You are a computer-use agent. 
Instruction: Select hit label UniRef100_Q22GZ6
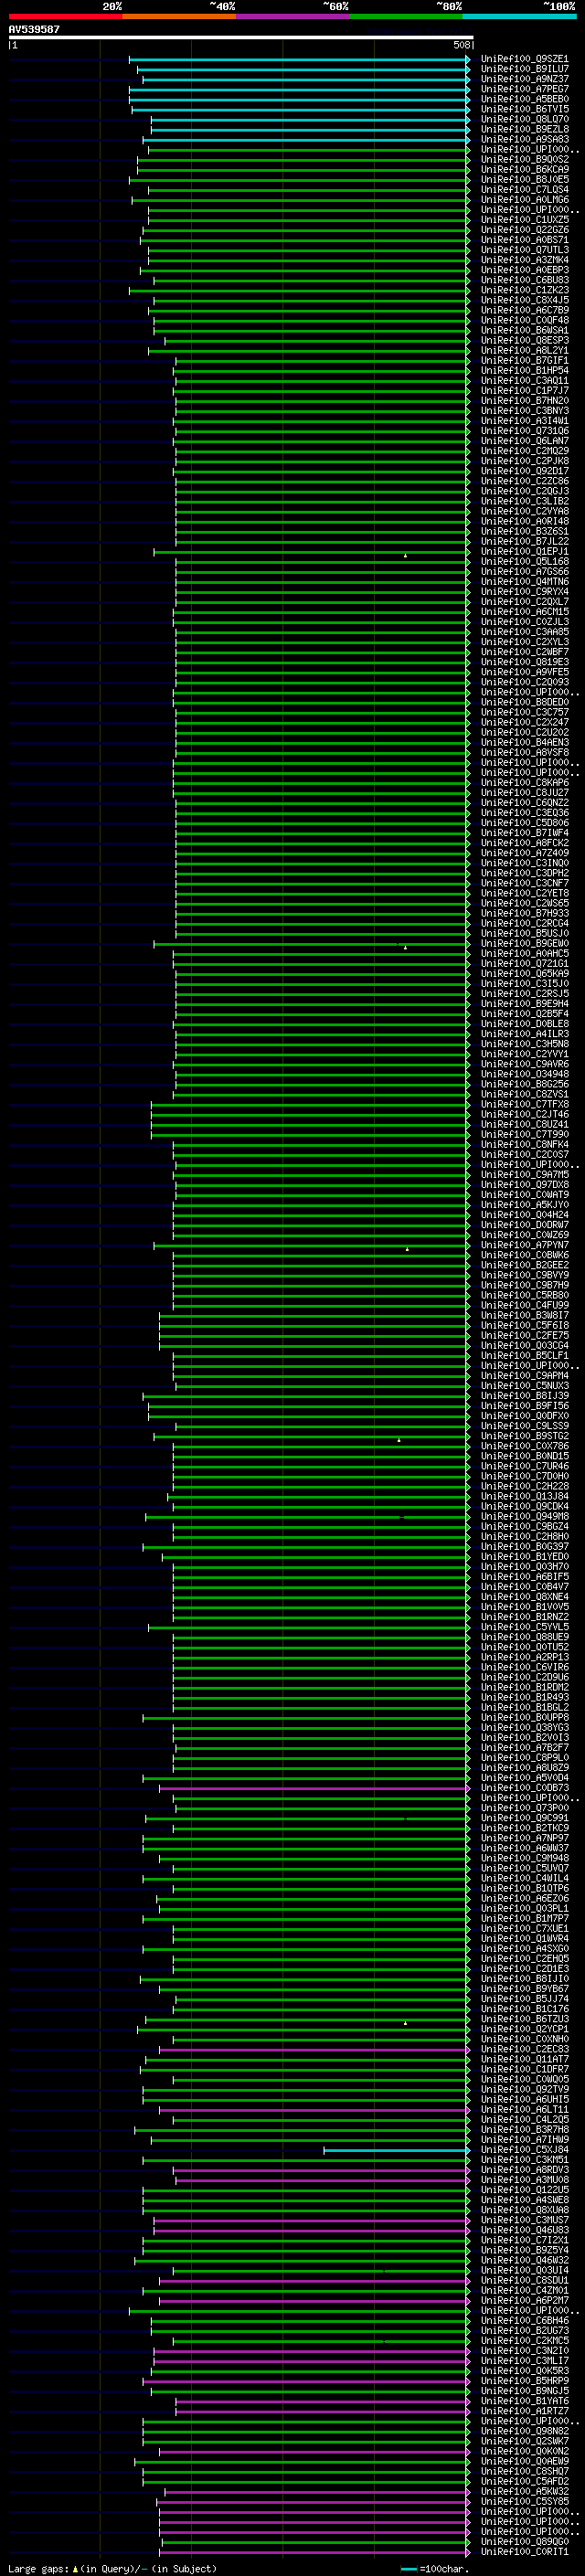point(524,230)
